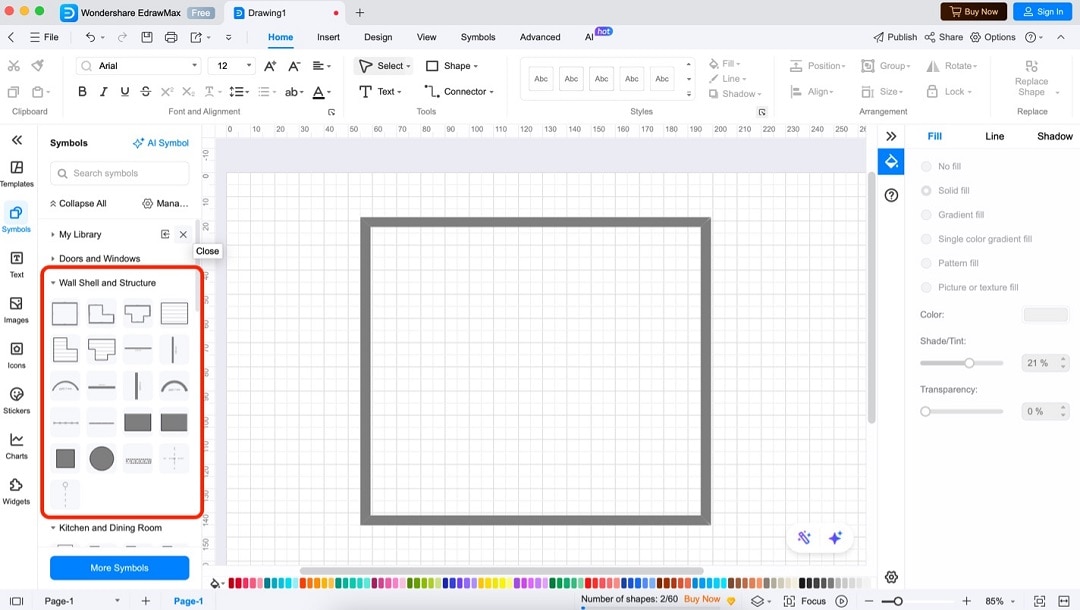Open the Home ribbon tab
The height and width of the screenshot is (610, 1080).
tap(280, 37)
